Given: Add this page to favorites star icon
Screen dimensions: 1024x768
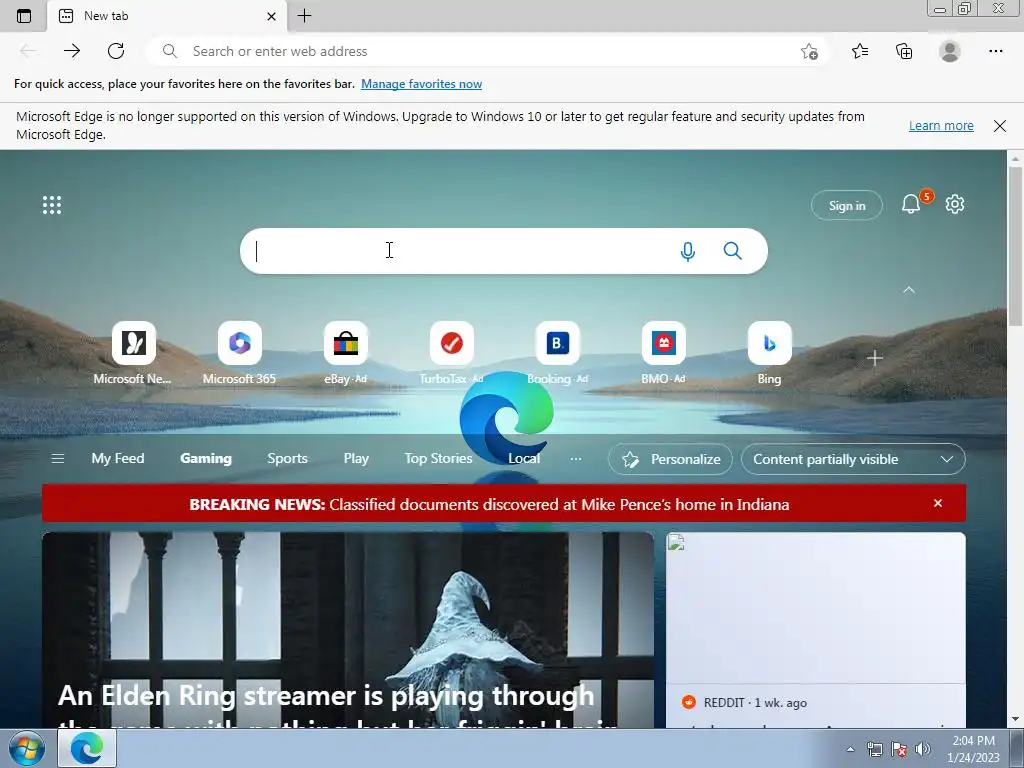Looking at the screenshot, I should [809, 51].
